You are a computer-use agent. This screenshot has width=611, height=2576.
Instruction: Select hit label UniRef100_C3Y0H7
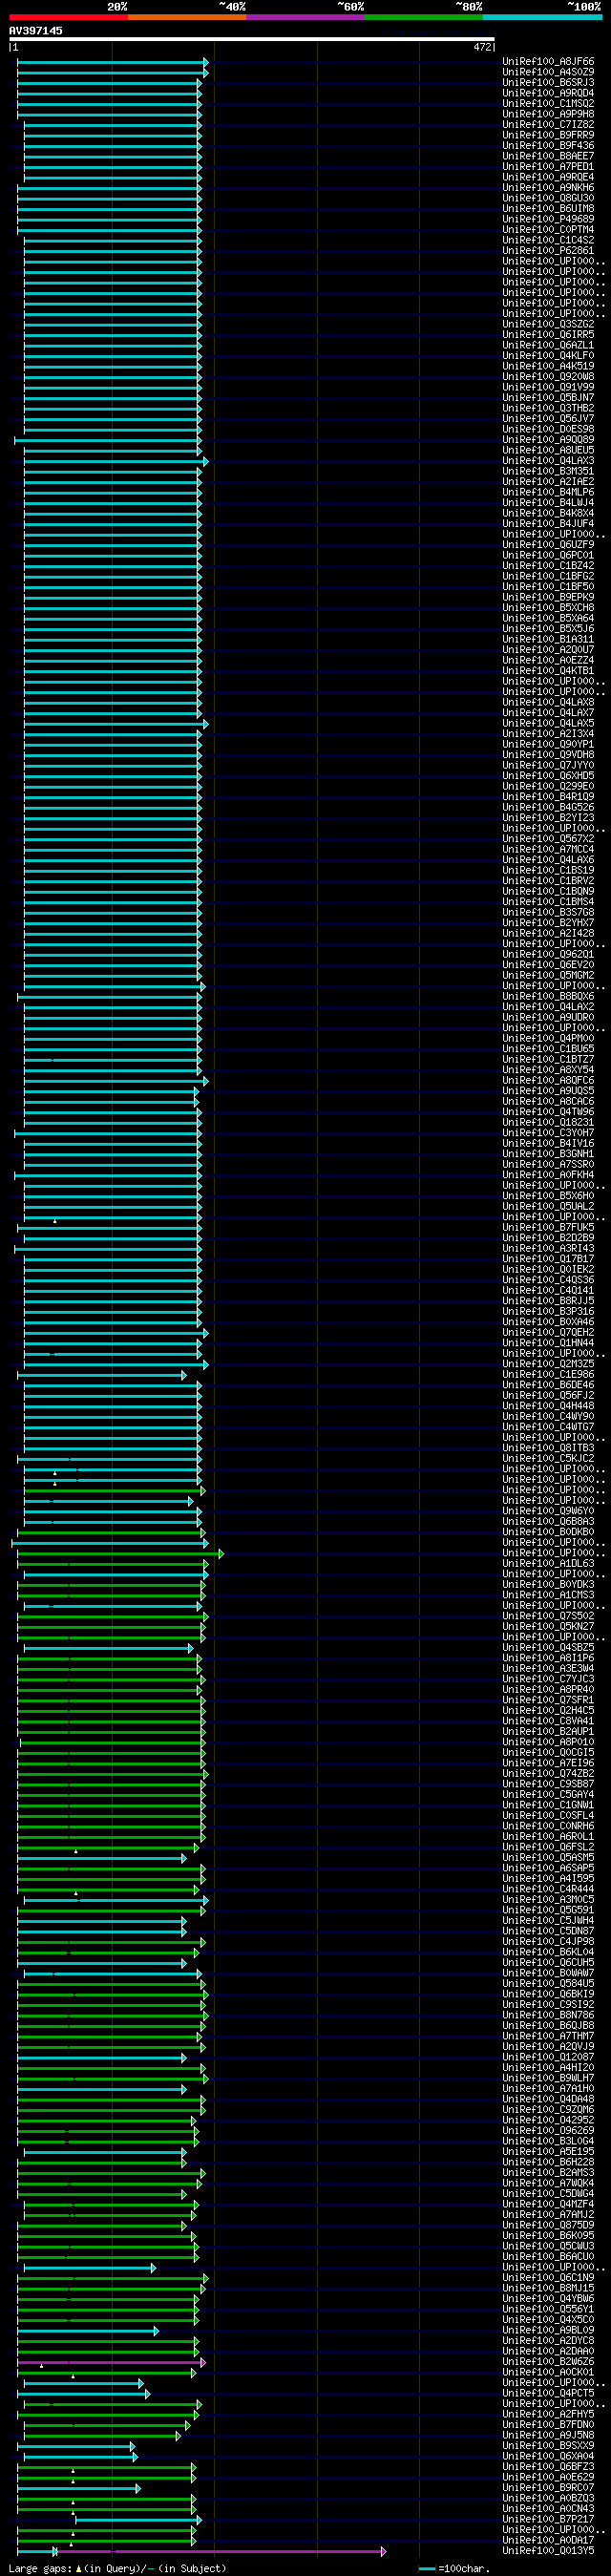[548, 1133]
